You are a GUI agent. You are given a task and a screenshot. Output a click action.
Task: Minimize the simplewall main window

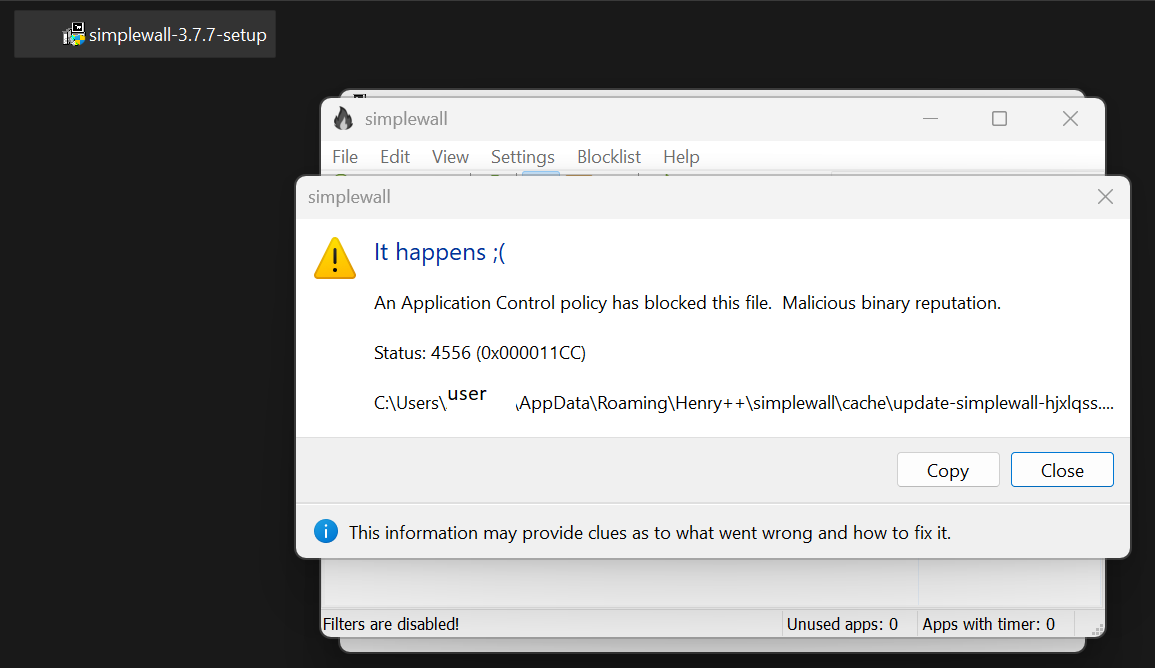pos(931,119)
